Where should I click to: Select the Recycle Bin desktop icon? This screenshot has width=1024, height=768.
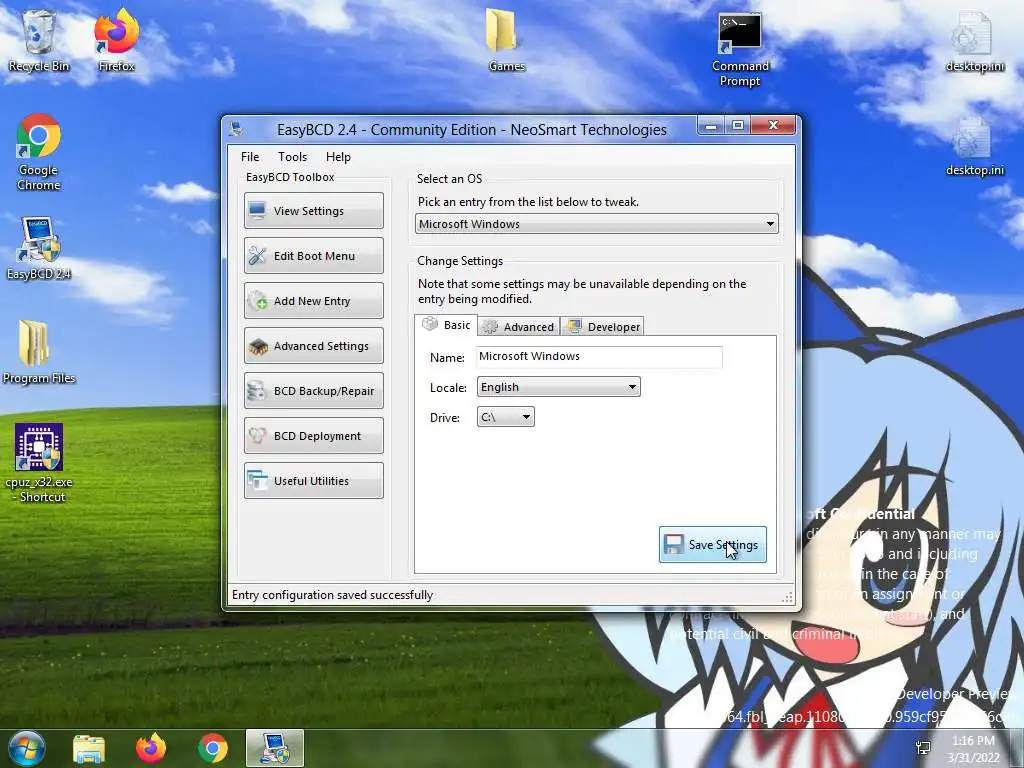39,40
